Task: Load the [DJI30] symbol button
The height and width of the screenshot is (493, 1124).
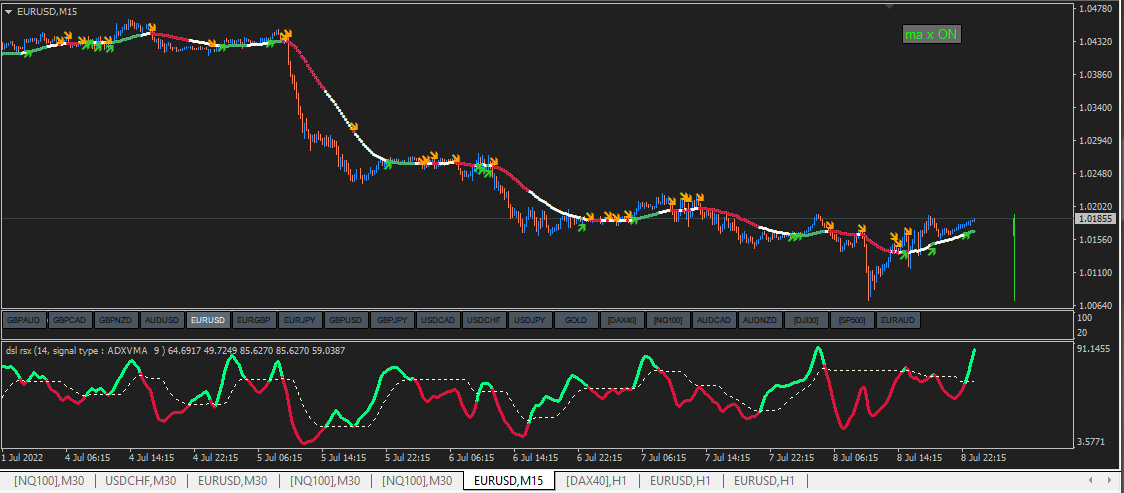Action: pos(805,320)
